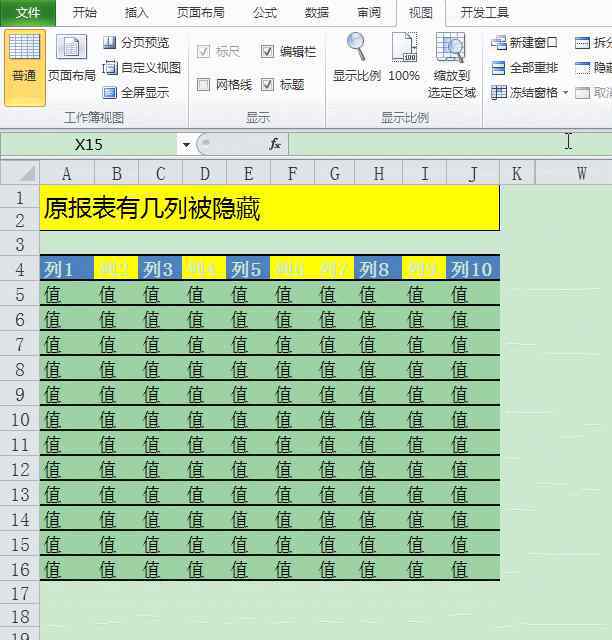Open the Developer (开发工具) tab
Viewport: 612px width, 640px height.
pos(485,13)
